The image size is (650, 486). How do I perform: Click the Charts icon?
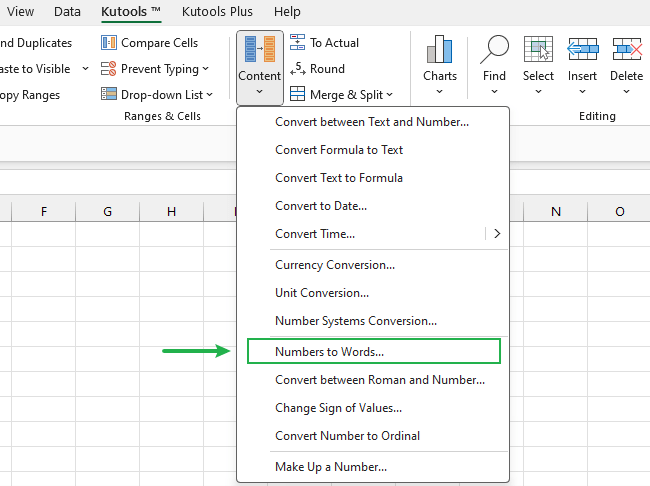pyautogui.click(x=439, y=49)
